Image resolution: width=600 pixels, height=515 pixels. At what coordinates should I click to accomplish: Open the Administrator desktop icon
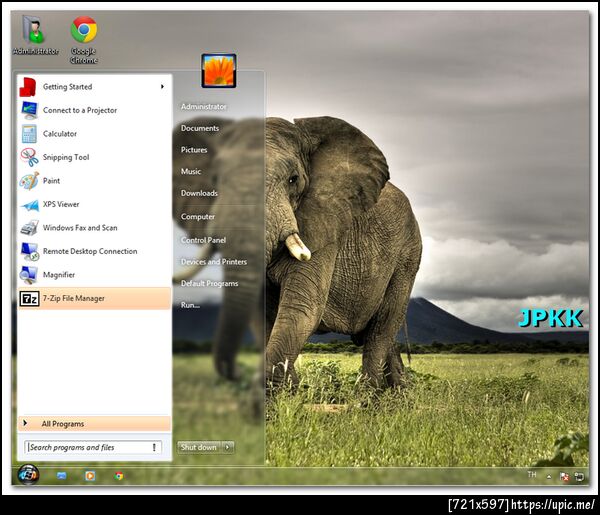click(x=36, y=35)
